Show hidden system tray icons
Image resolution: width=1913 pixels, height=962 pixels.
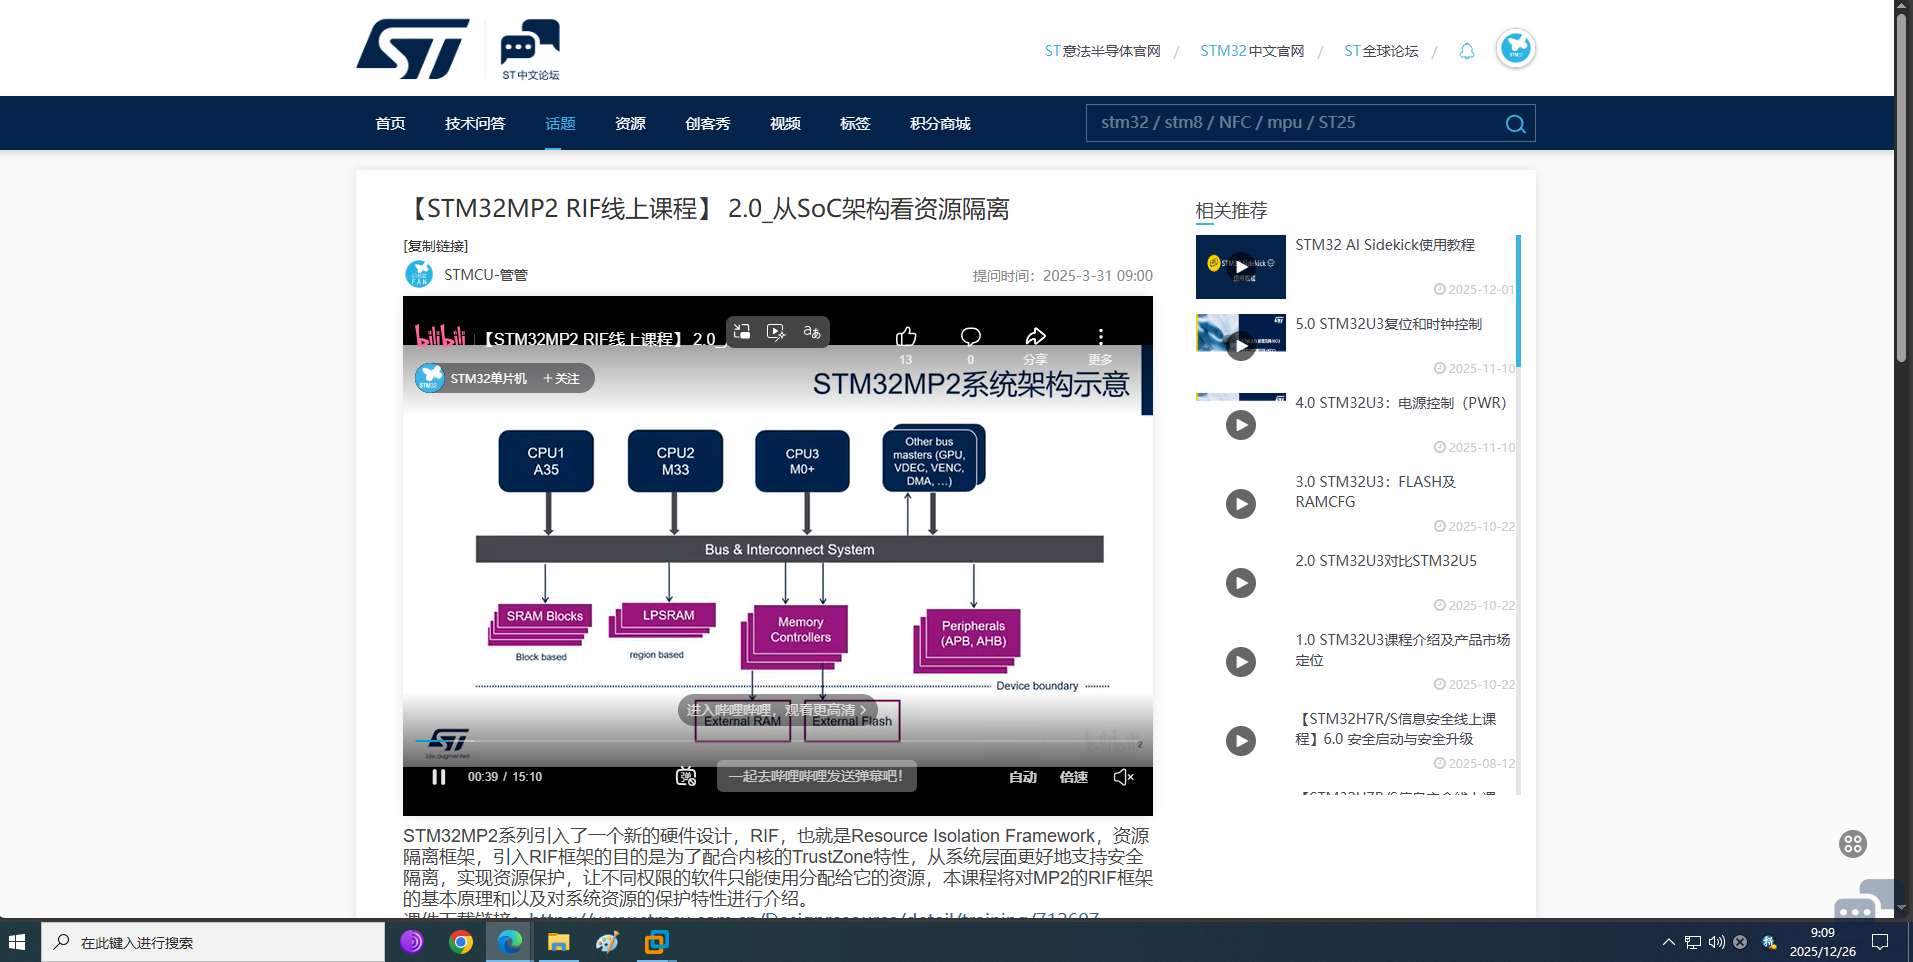click(x=1668, y=942)
